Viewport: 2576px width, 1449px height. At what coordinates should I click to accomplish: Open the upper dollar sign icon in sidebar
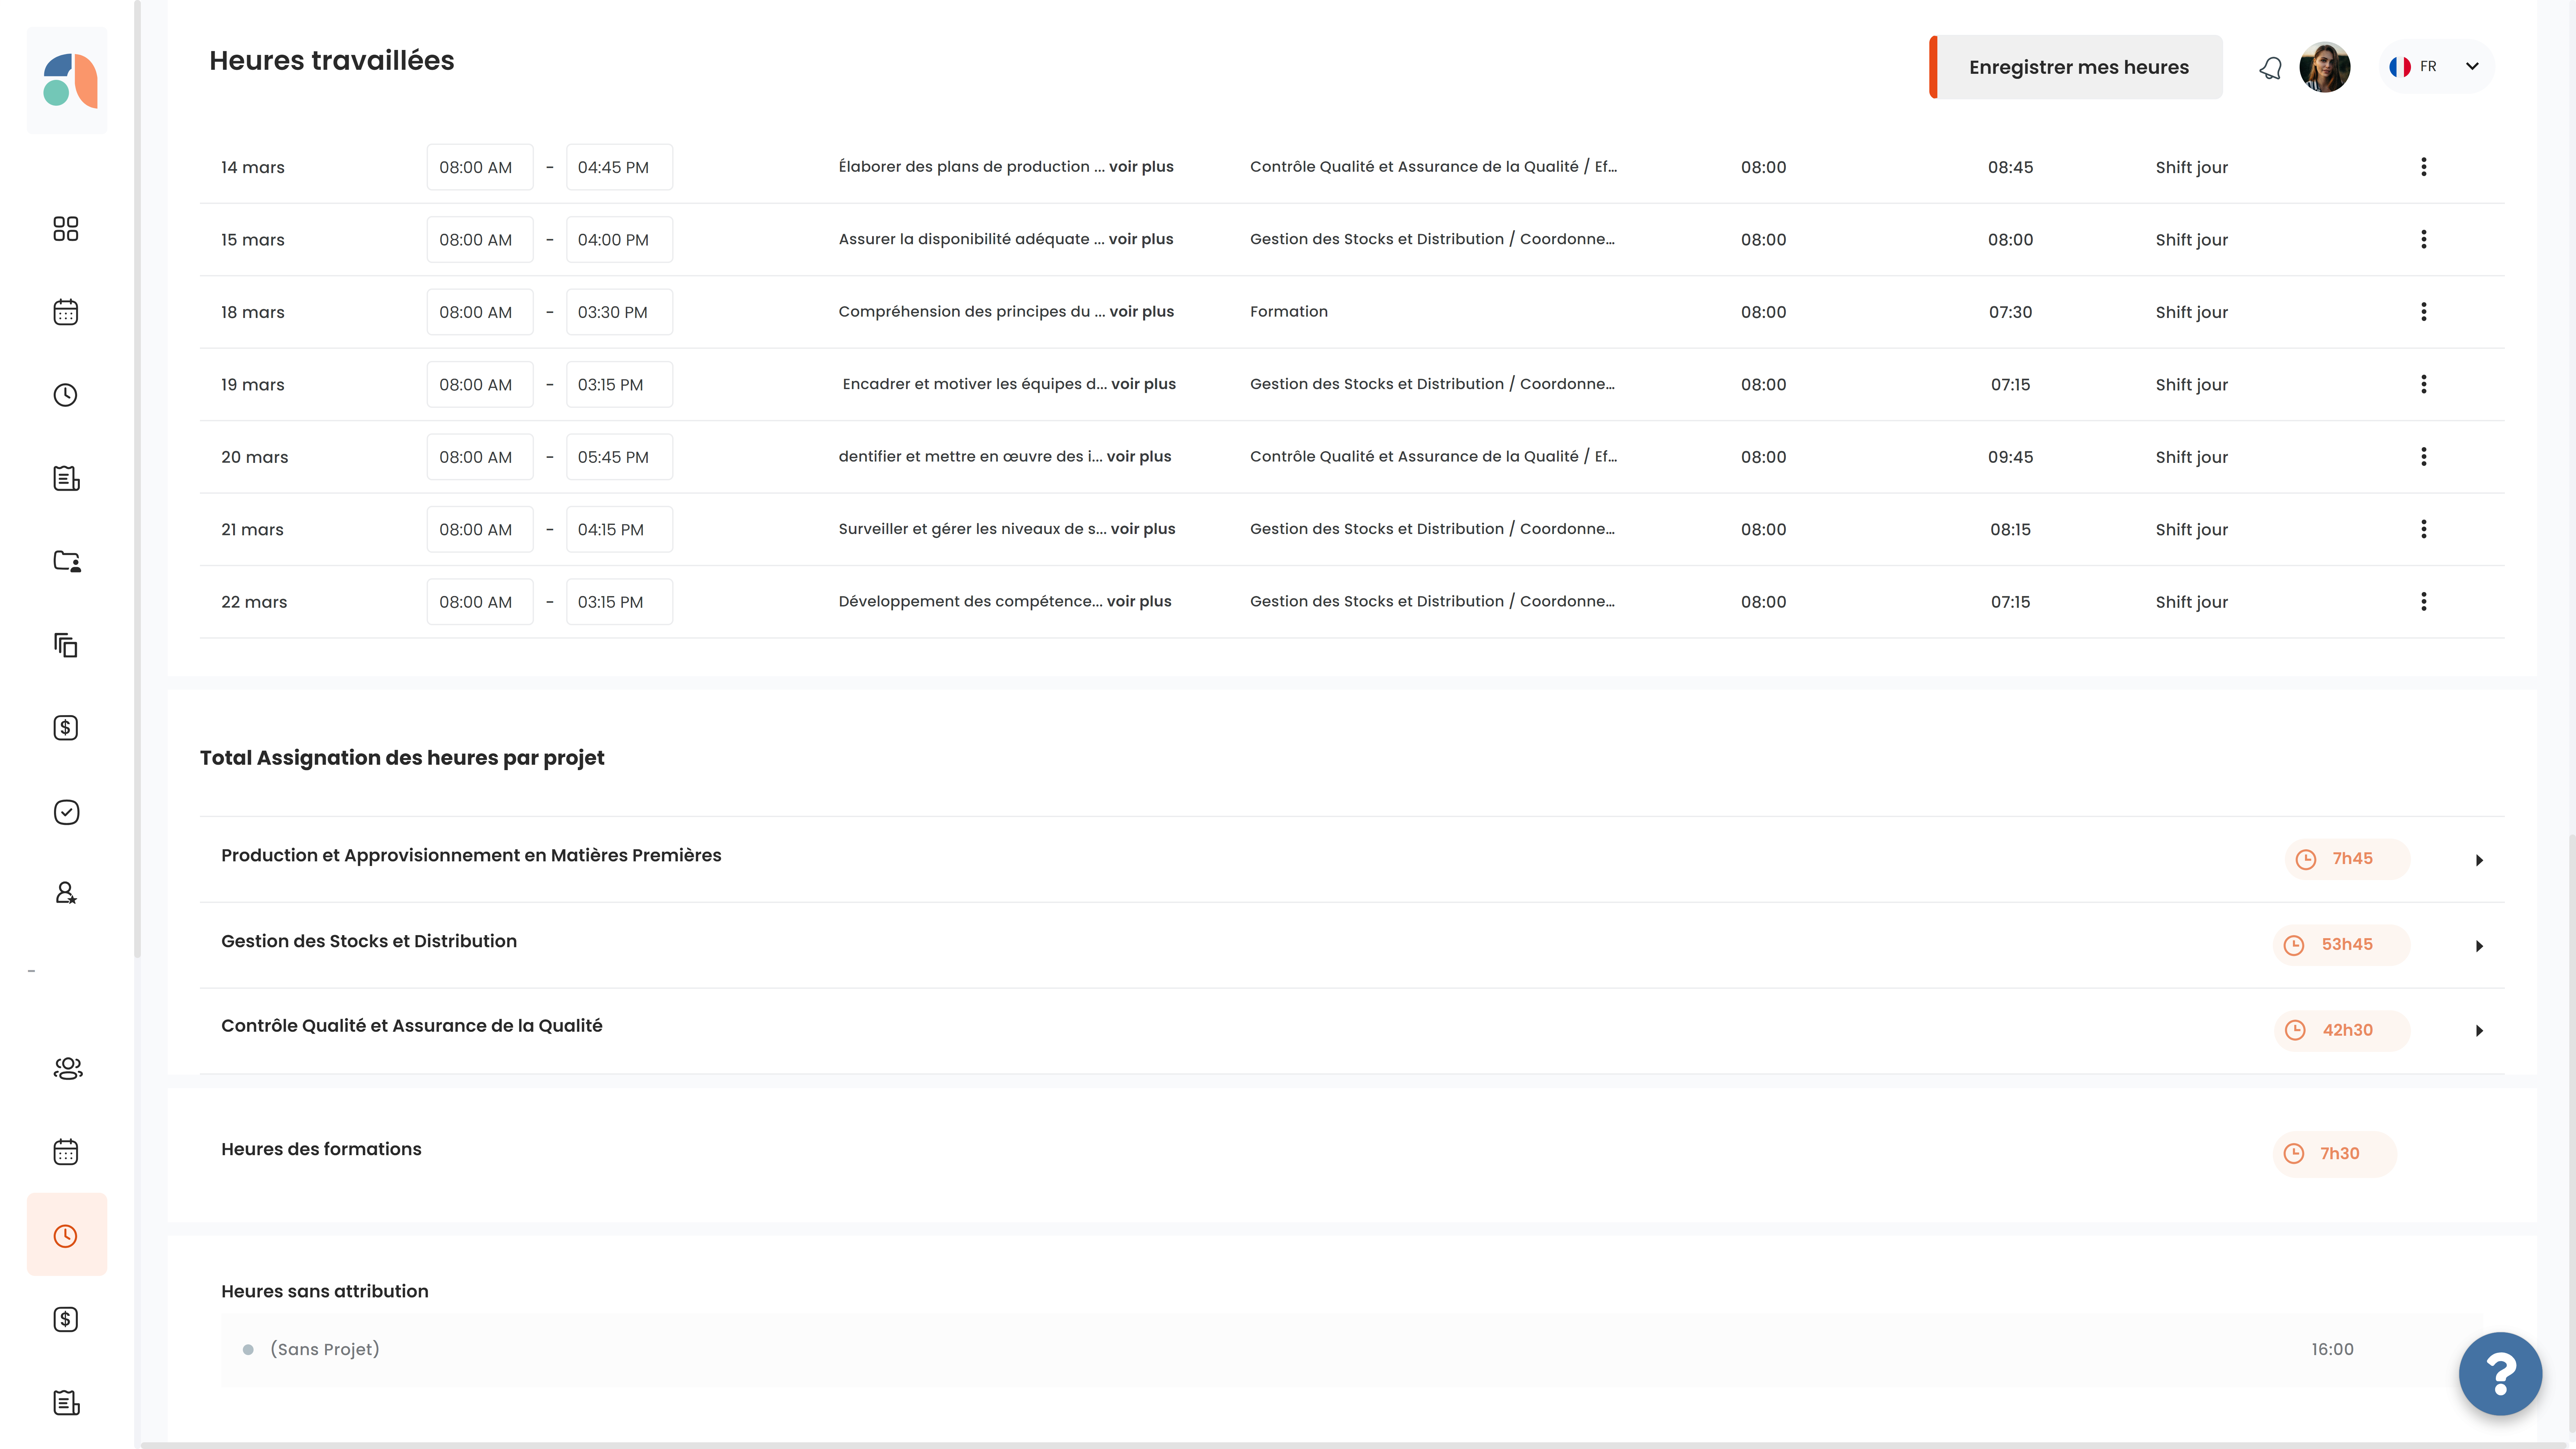(66, 728)
